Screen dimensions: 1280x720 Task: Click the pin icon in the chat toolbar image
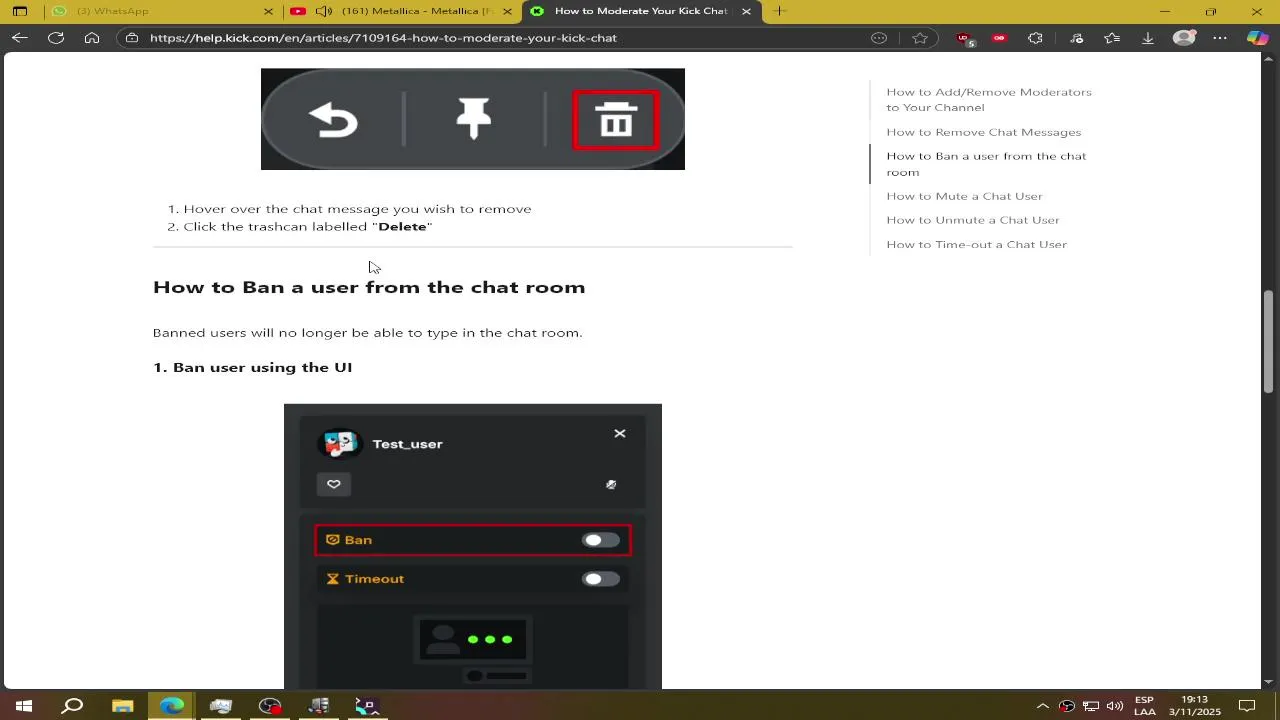tap(474, 119)
